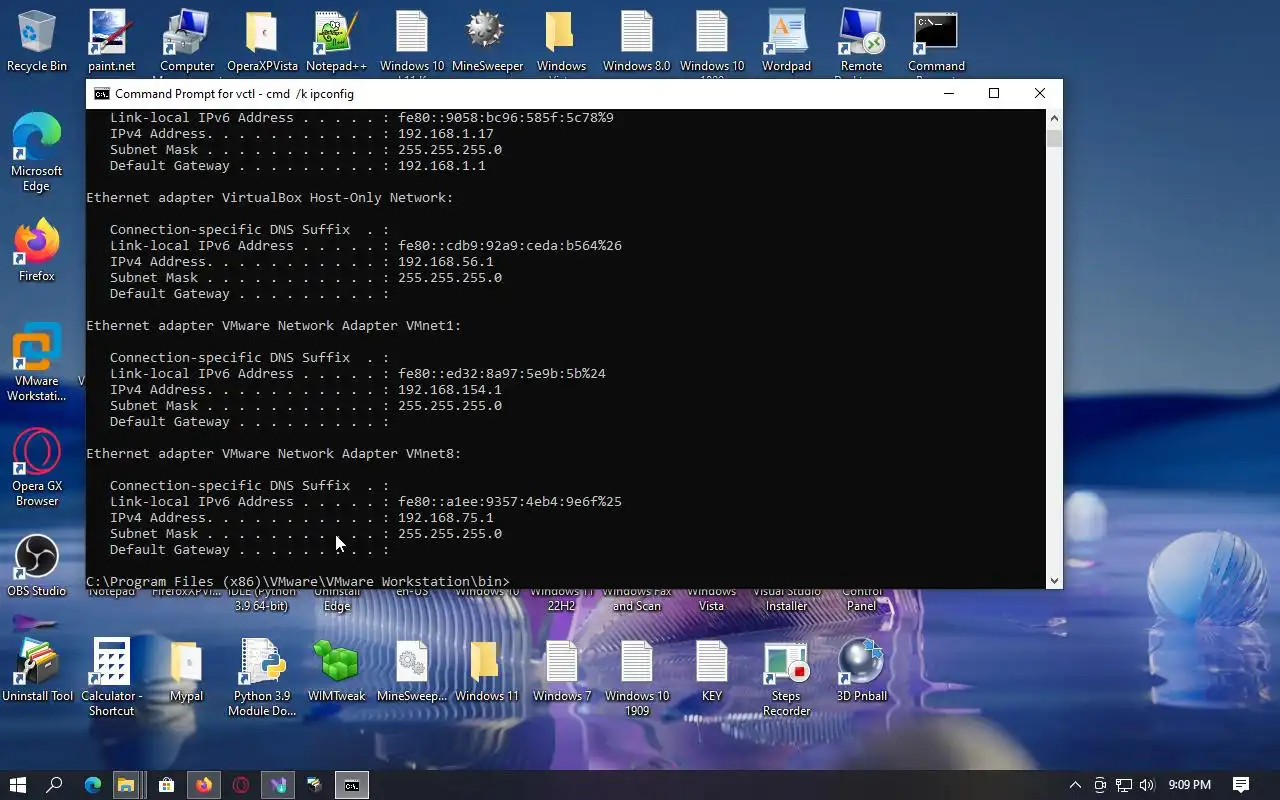1280x800 pixels.
Task: Open the OperaXPVista folder
Action: pos(262,40)
